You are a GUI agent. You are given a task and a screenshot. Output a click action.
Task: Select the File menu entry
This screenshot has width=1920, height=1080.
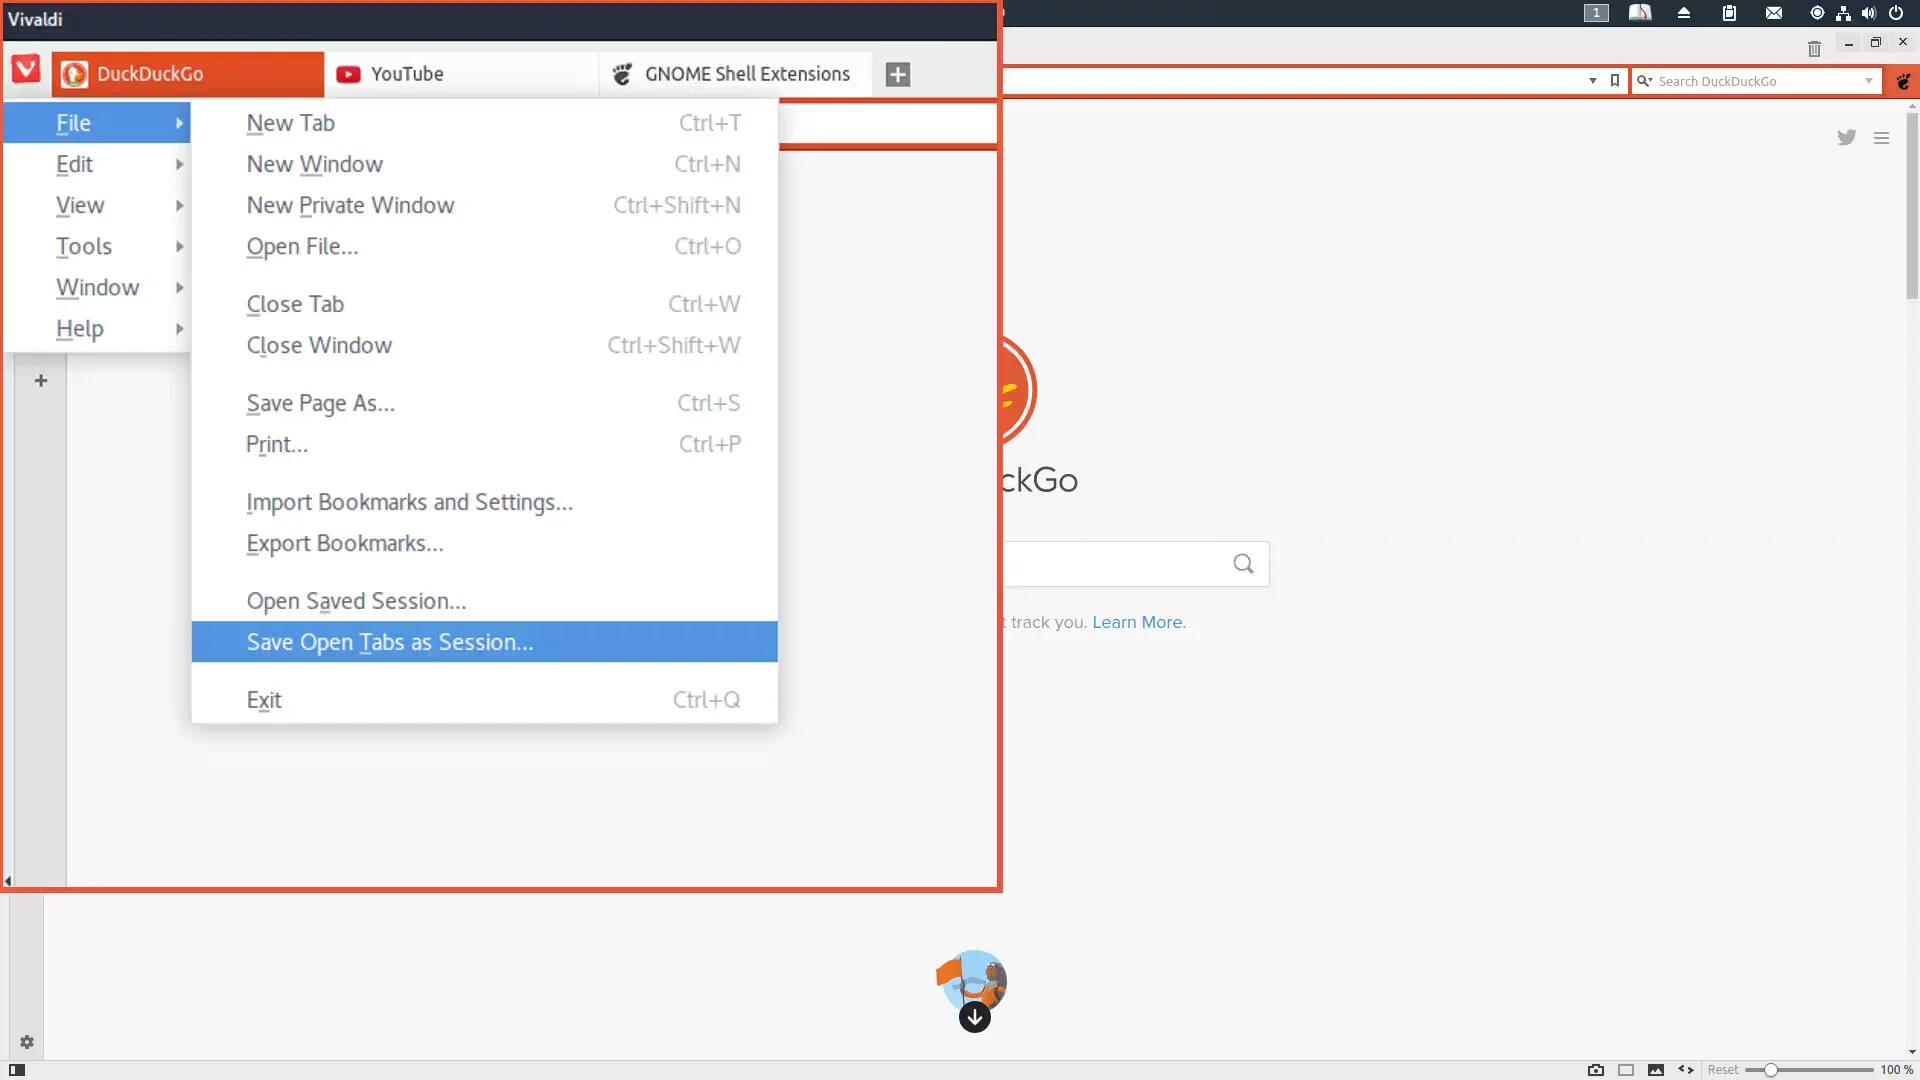(x=97, y=123)
